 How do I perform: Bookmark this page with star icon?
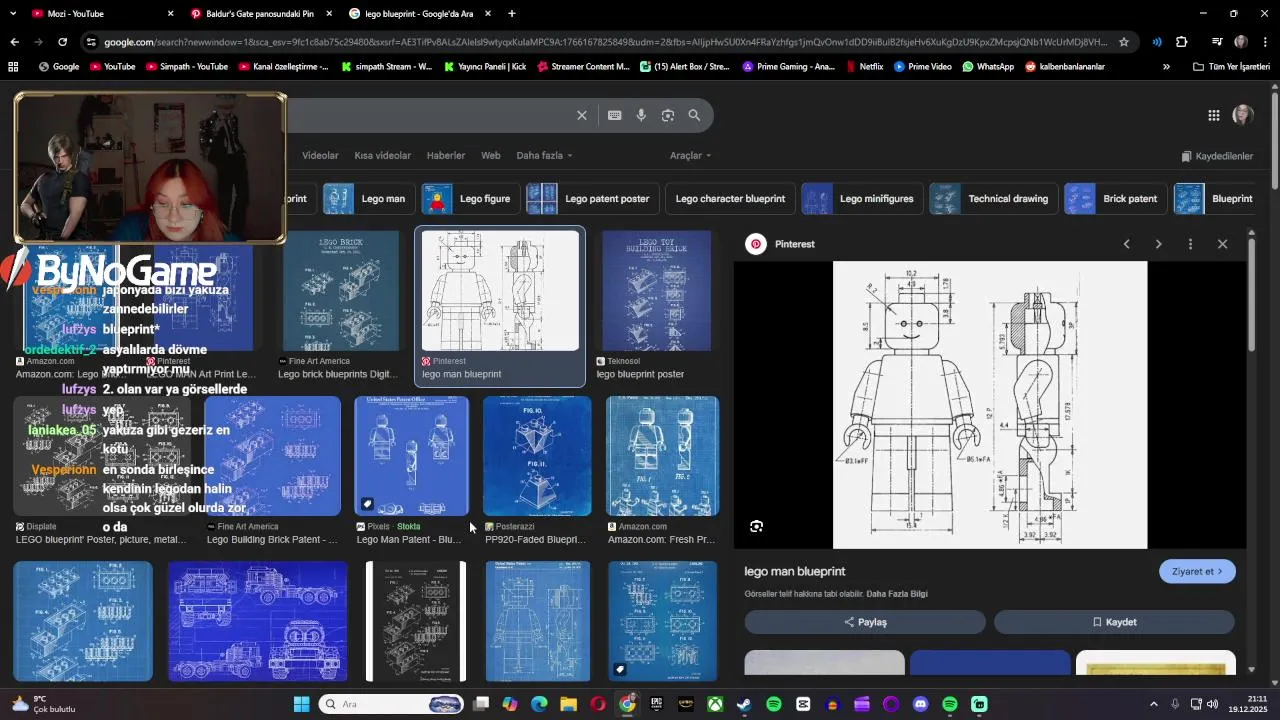point(1124,42)
